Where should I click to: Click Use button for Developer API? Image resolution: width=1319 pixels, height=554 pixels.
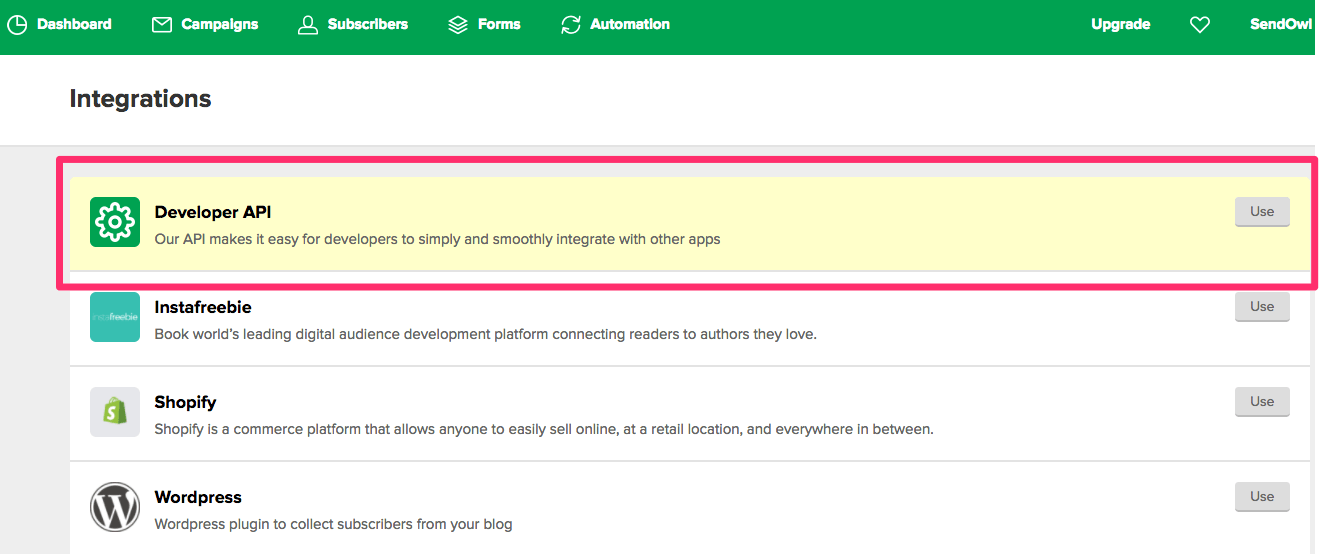coord(1262,212)
